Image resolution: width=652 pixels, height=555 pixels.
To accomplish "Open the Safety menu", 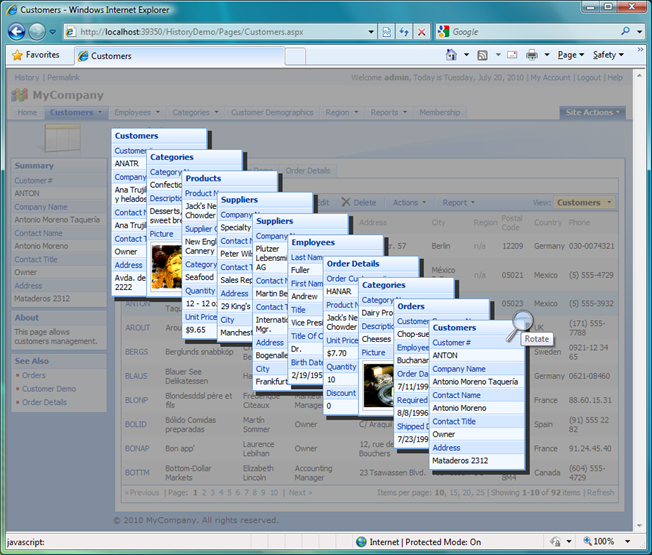I will [x=608, y=55].
